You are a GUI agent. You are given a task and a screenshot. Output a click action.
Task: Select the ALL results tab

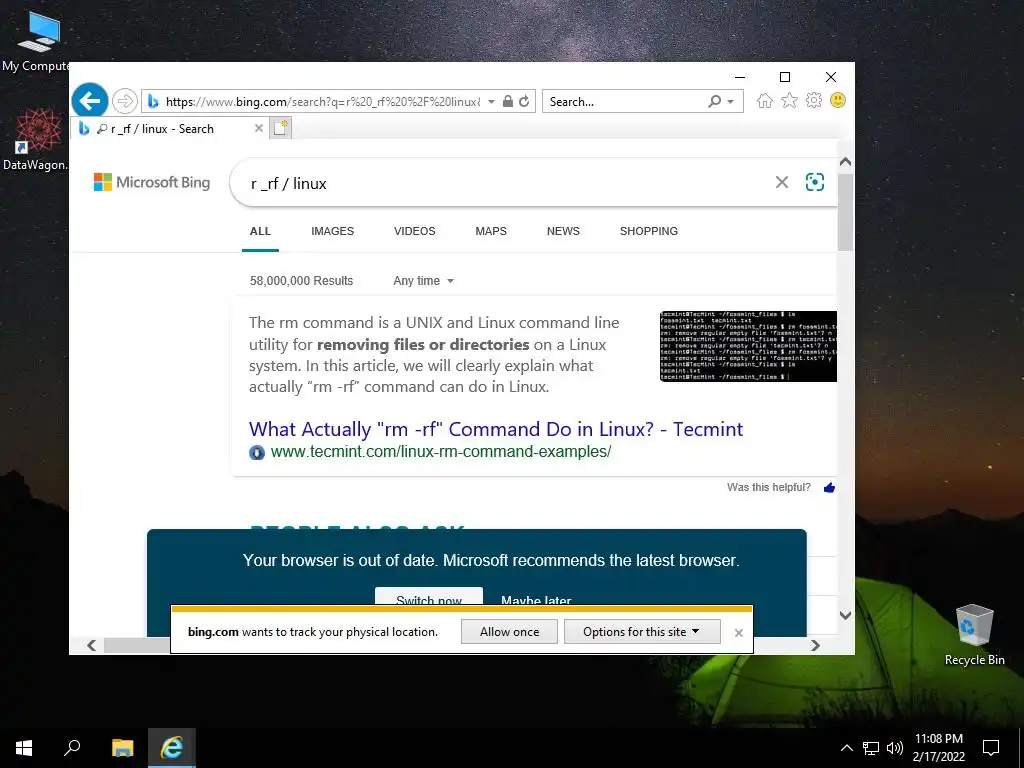260,231
